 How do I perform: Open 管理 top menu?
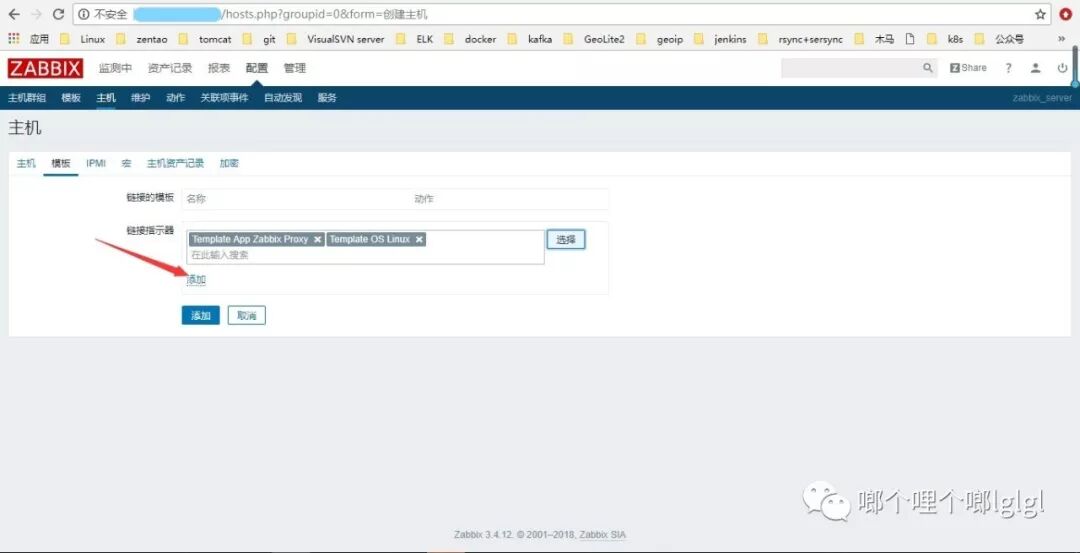tap(295, 68)
